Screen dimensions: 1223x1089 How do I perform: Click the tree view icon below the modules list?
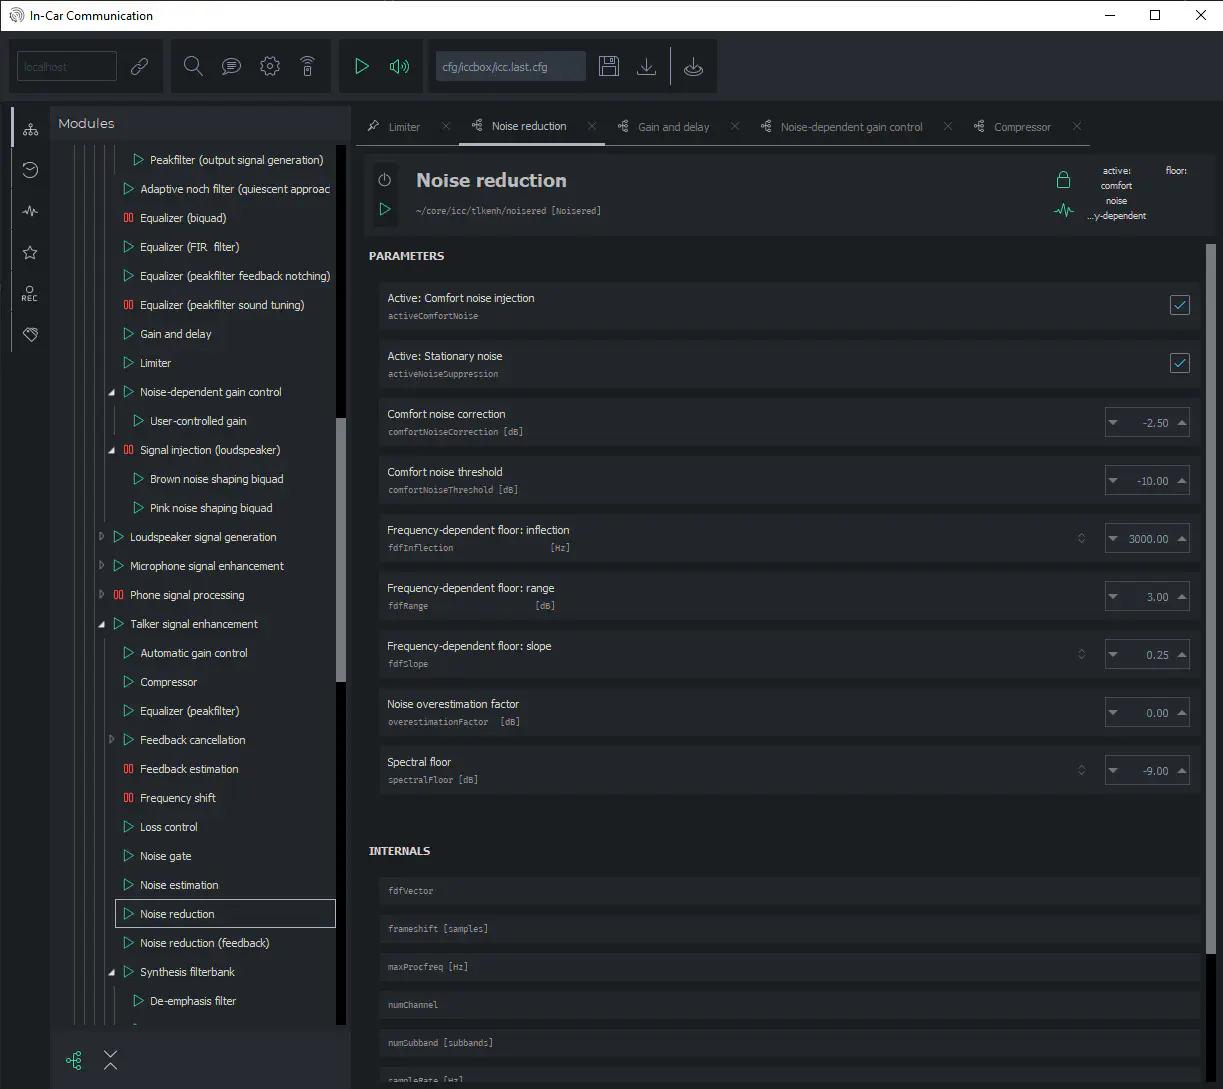coord(73,1061)
